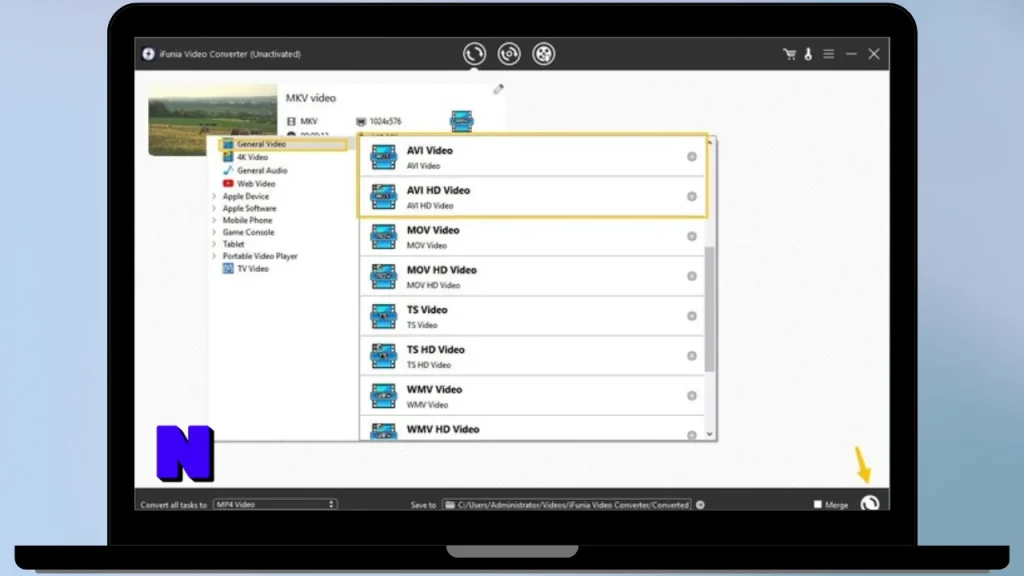This screenshot has height=576, width=1024.
Task: Open the disc ripper icon in header
Action: tap(509, 54)
